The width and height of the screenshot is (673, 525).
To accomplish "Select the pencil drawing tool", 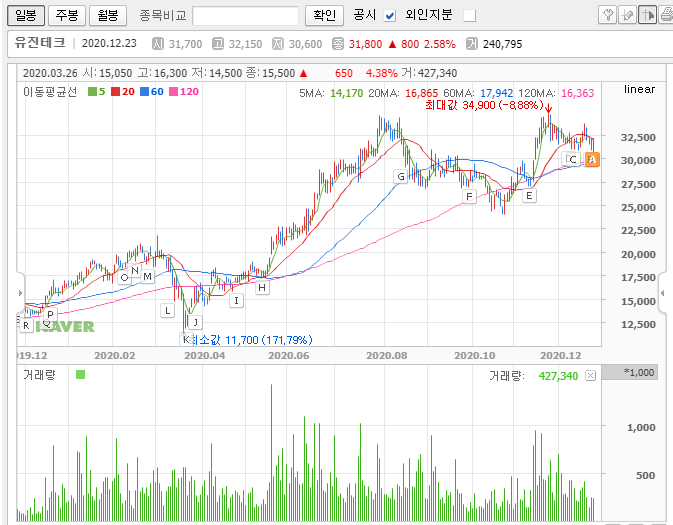I will 627,15.
